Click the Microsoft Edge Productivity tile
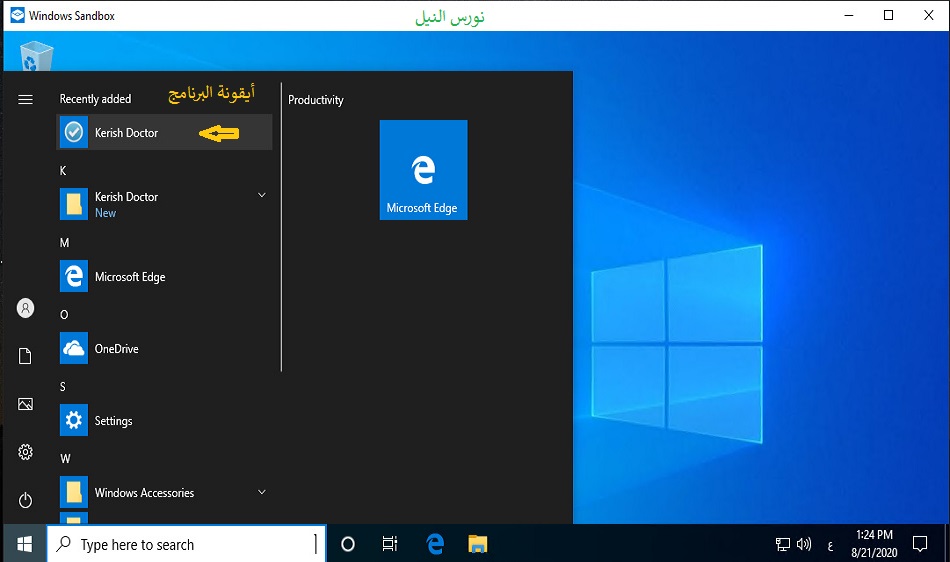Viewport: 950px width, 562px height. click(x=423, y=170)
